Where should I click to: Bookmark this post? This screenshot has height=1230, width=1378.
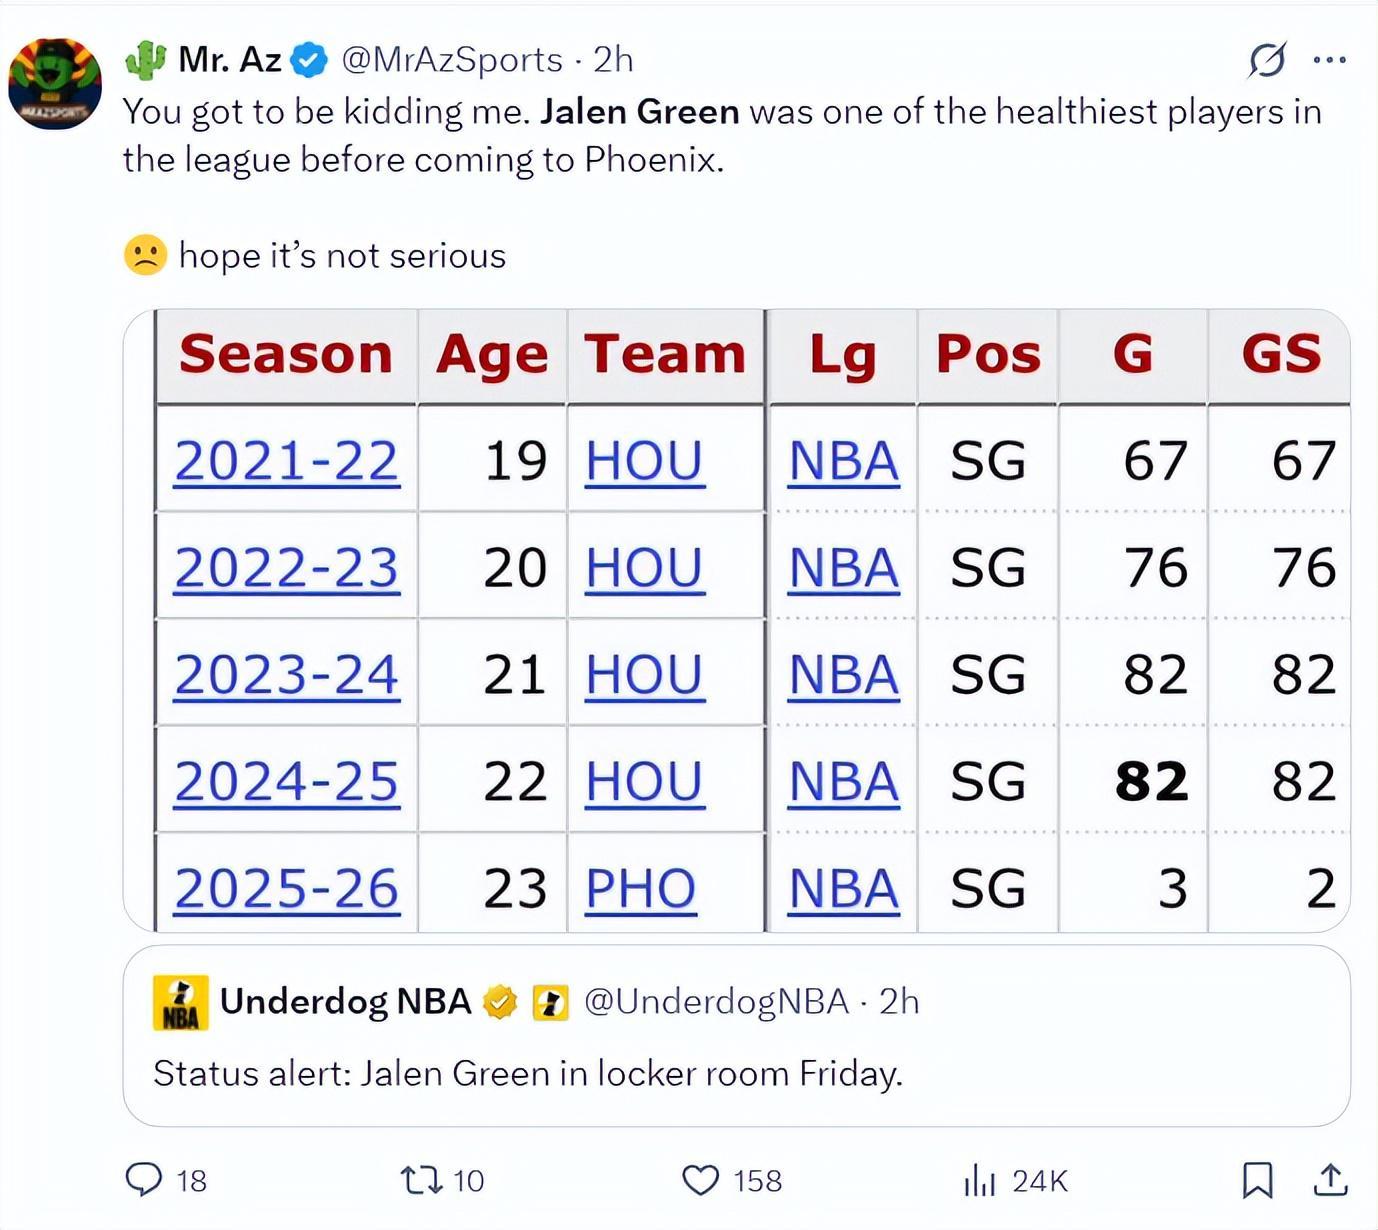pyautogui.click(x=1257, y=1180)
